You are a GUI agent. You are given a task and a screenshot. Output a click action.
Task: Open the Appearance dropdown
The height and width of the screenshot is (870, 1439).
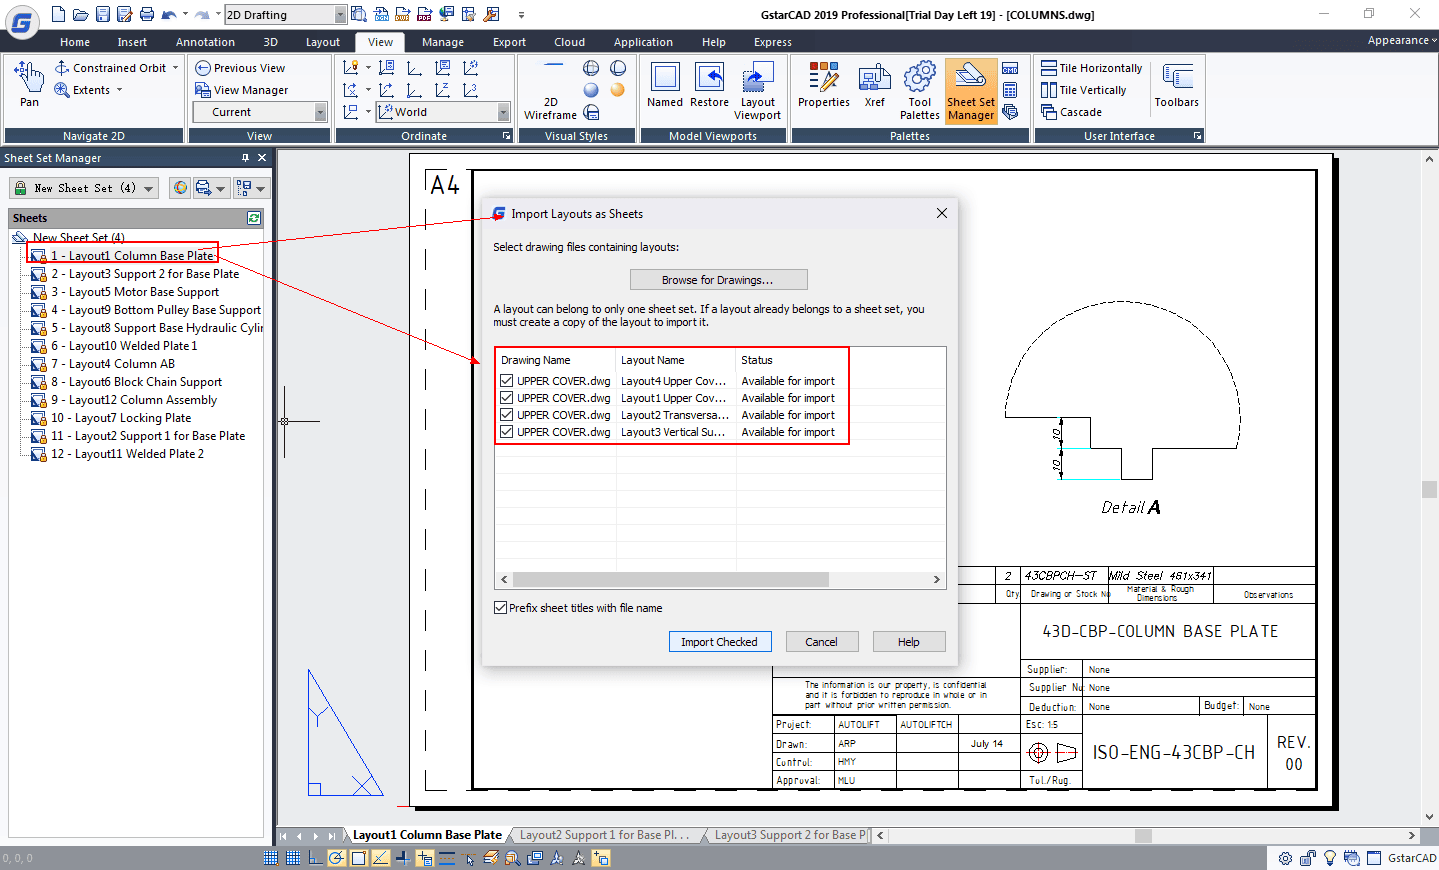pyautogui.click(x=1402, y=40)
